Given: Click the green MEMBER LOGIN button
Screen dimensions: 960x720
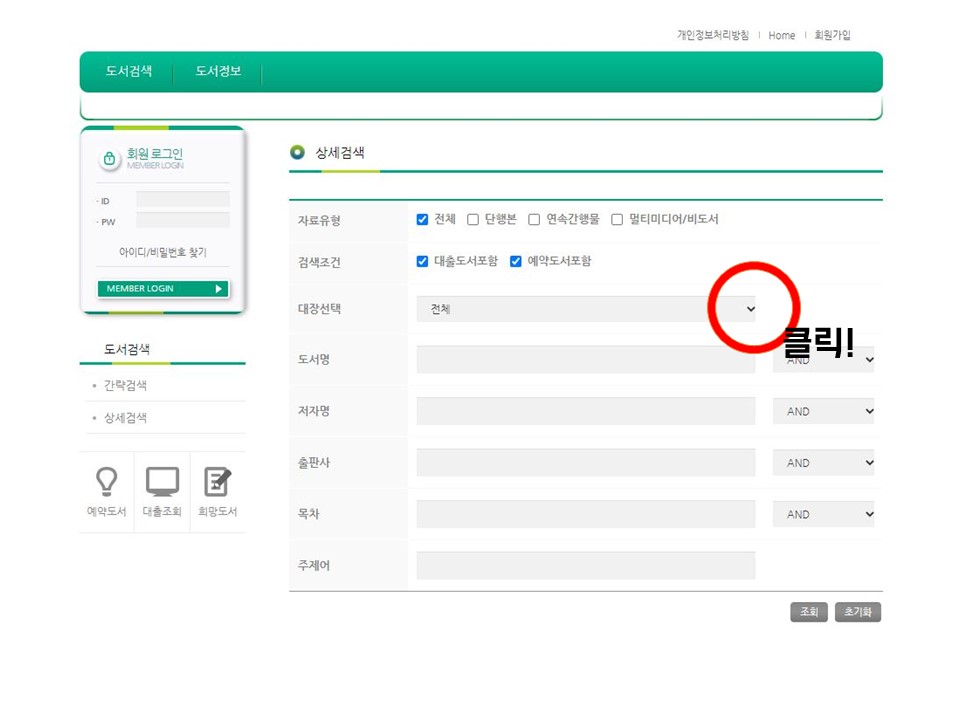Looking at the screenshot, I should coord(163,289).
